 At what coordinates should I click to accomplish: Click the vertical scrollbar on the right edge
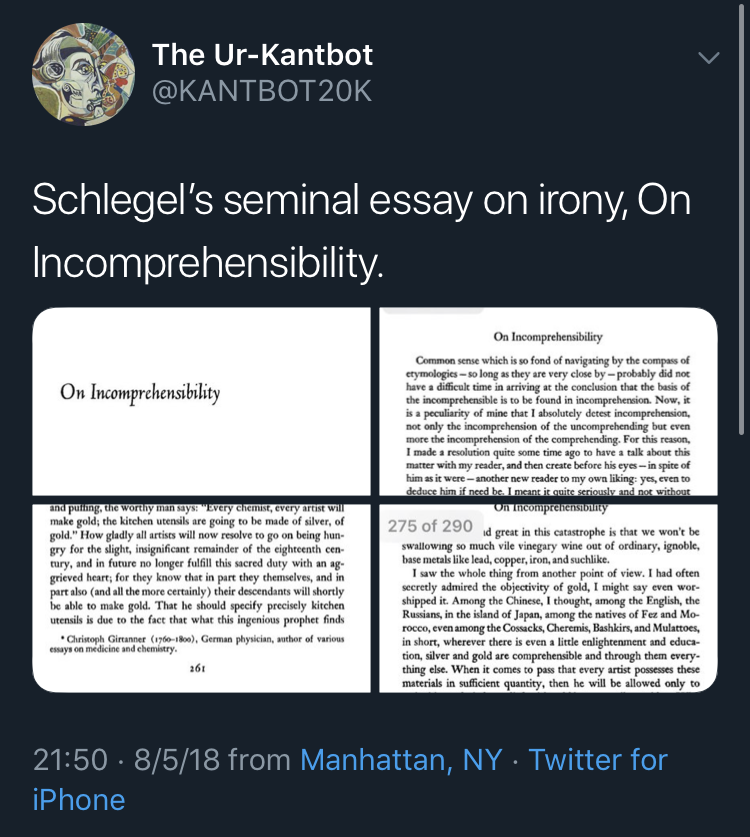click(741, 219)
